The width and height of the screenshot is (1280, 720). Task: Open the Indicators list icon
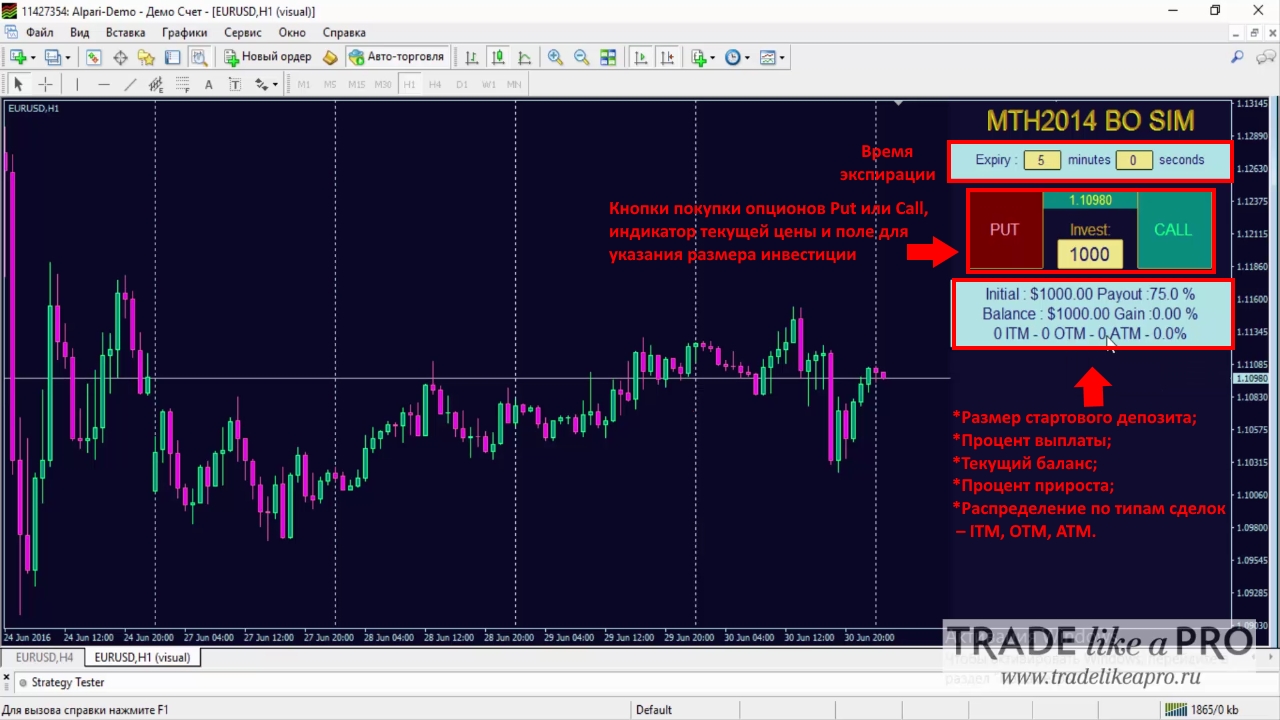698,58
